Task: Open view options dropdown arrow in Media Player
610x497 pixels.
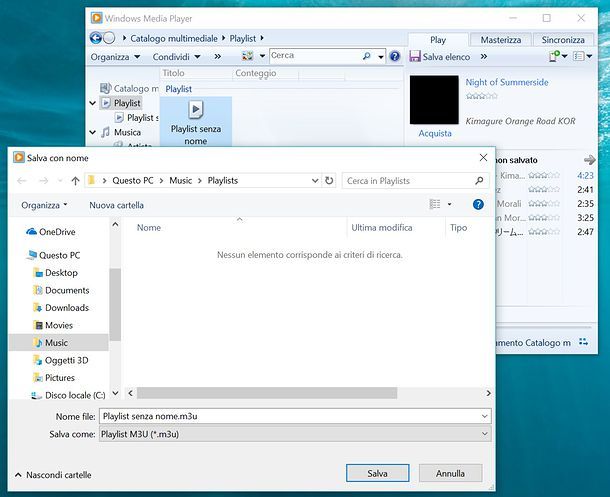Action: 263,56
